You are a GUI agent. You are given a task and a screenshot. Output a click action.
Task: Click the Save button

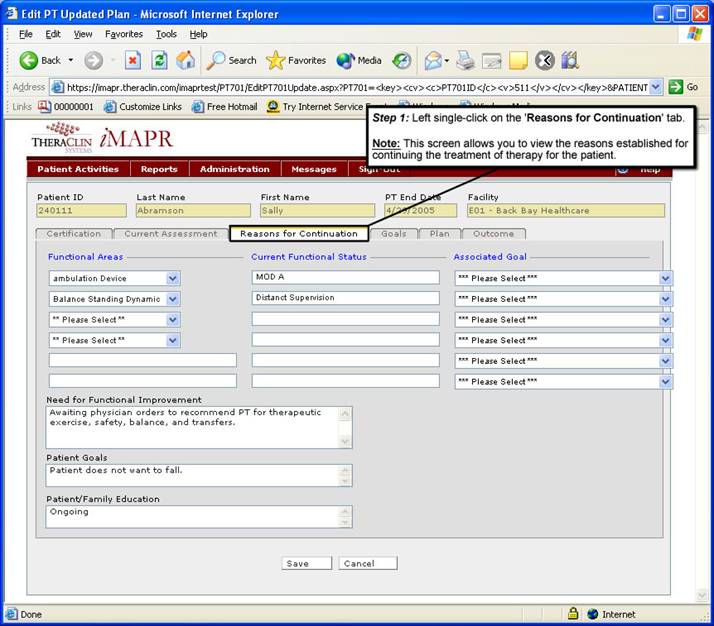pos(298,563)
